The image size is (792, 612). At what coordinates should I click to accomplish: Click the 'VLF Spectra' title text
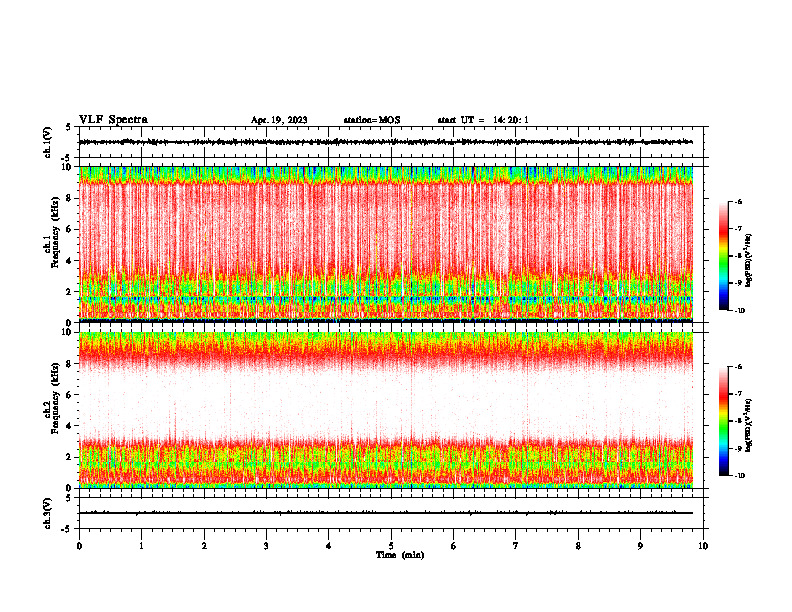click(x=113, y=120)
